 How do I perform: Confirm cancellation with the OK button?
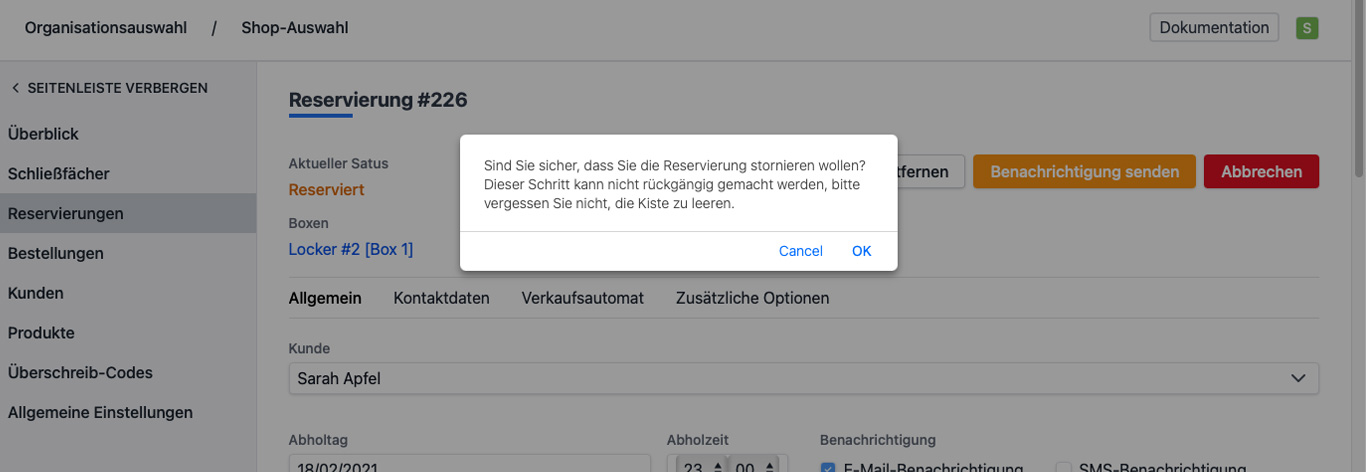pos(861,251)
